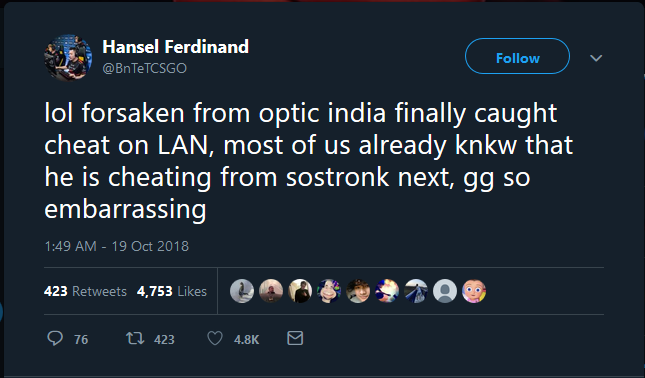Image resolution: width=645 pixels, height=378 pixels.
Task: Open the Hansel Ferdinand display name
Action: tap(175, 46)
